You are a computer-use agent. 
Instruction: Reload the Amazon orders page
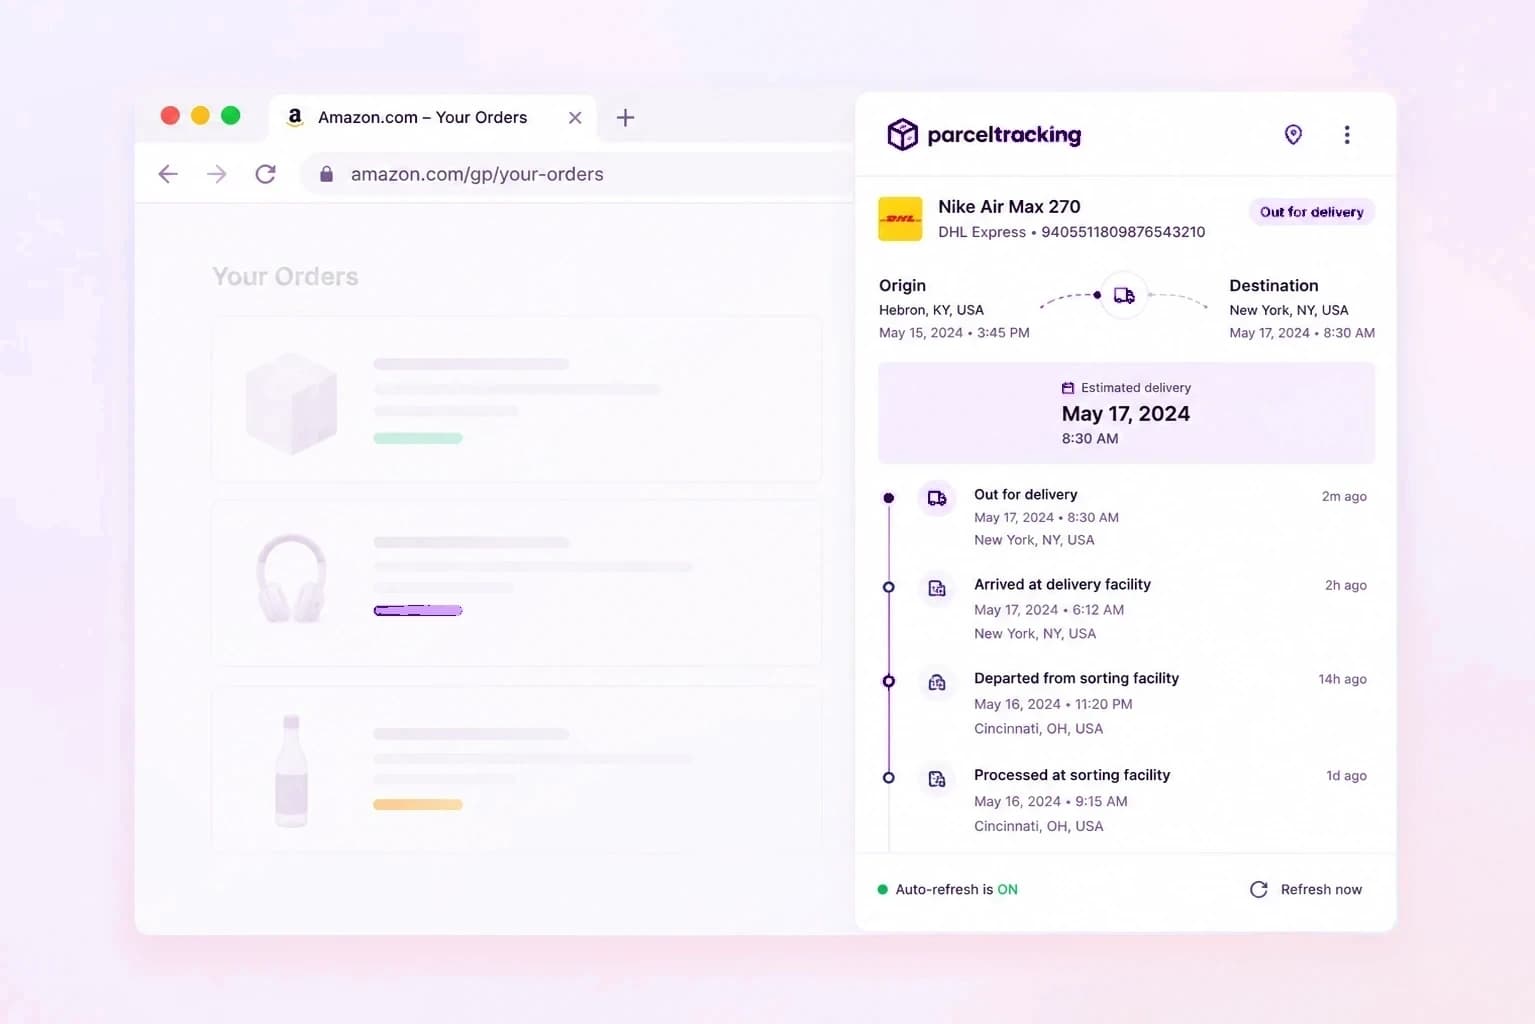click(x=265, y=174)
